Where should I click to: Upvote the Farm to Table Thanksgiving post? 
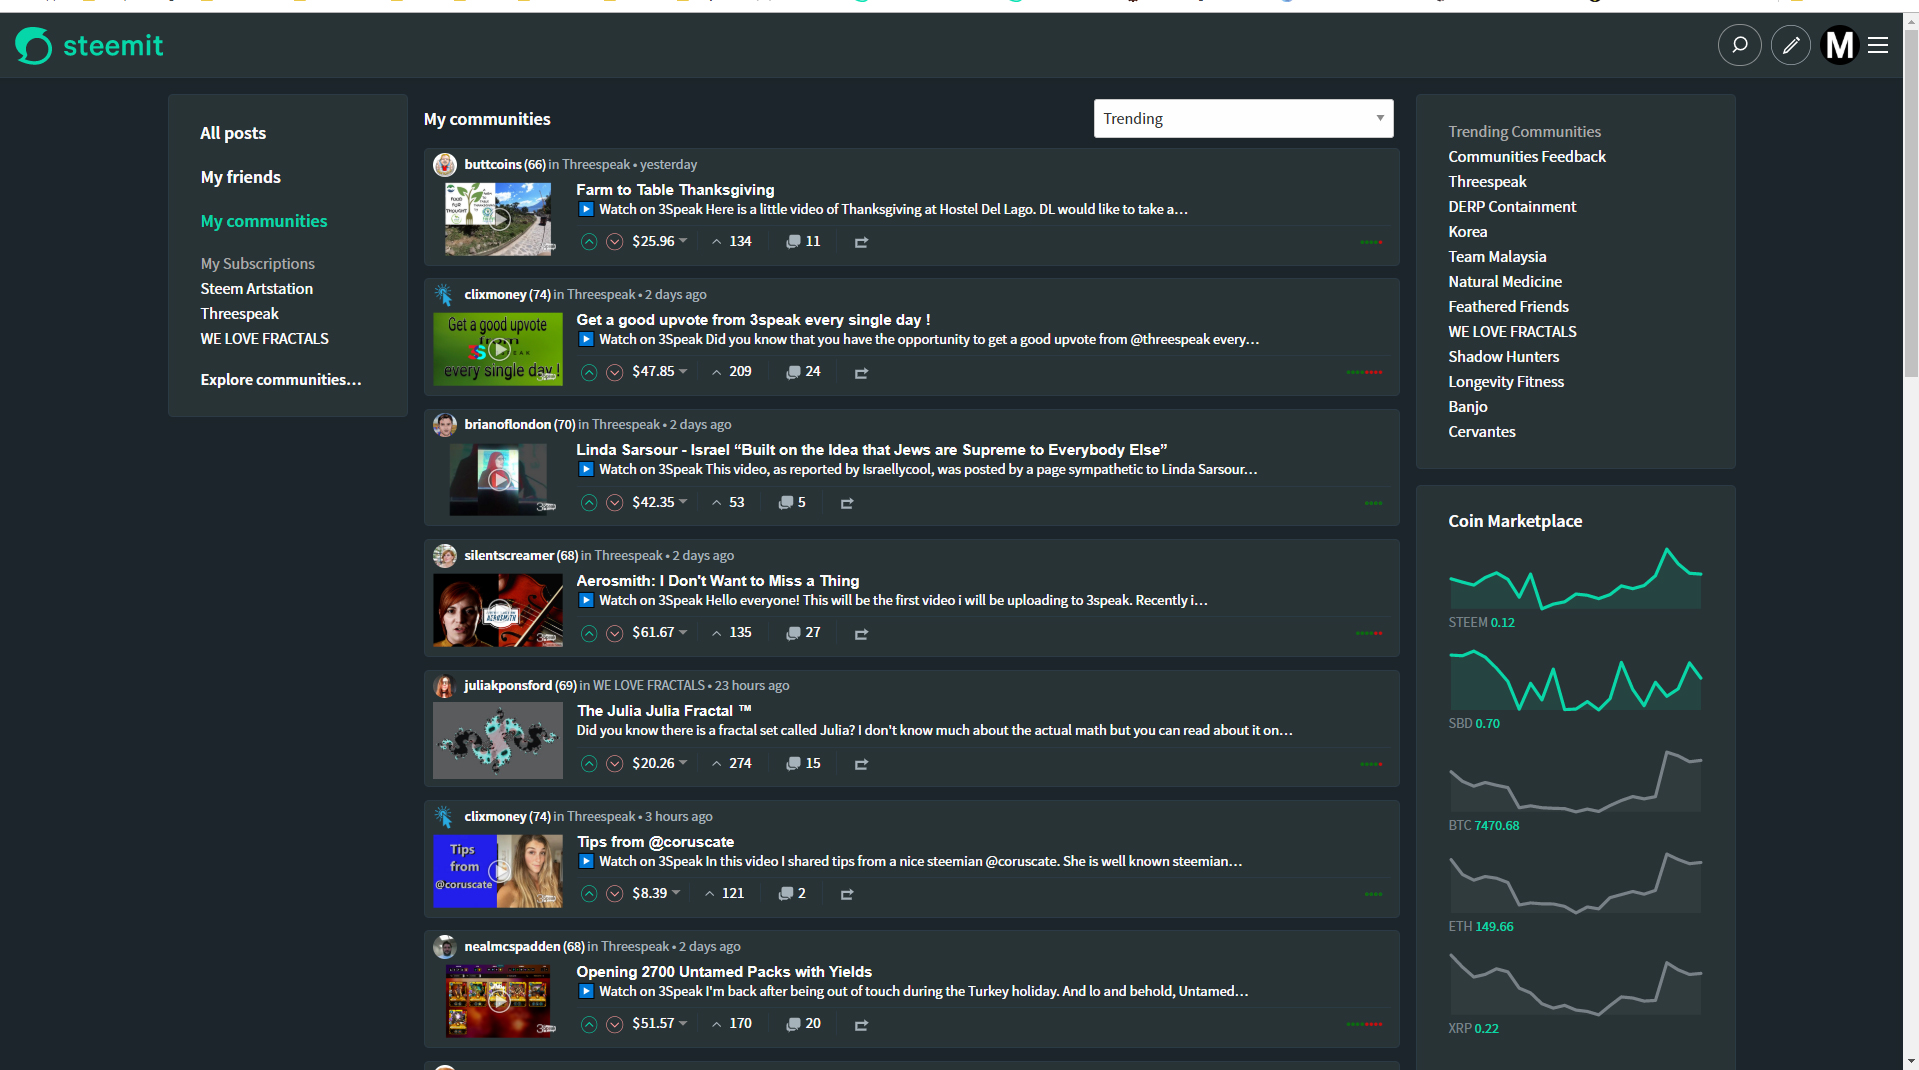tap(589, 241)
